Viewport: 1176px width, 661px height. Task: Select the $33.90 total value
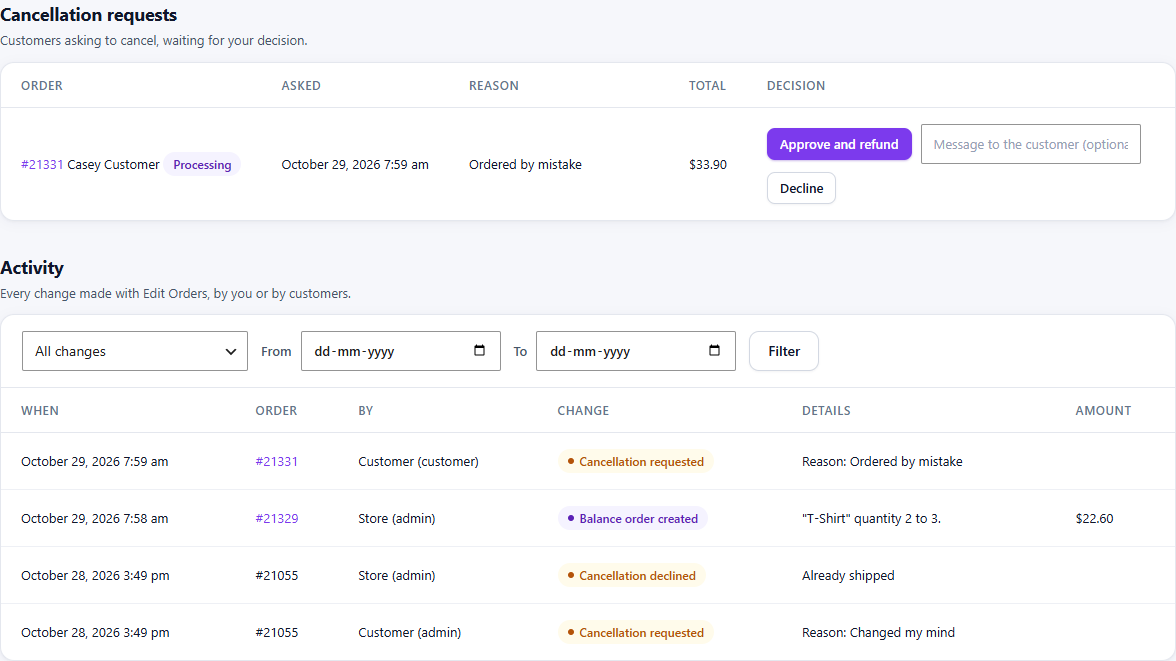pos(707,164)
